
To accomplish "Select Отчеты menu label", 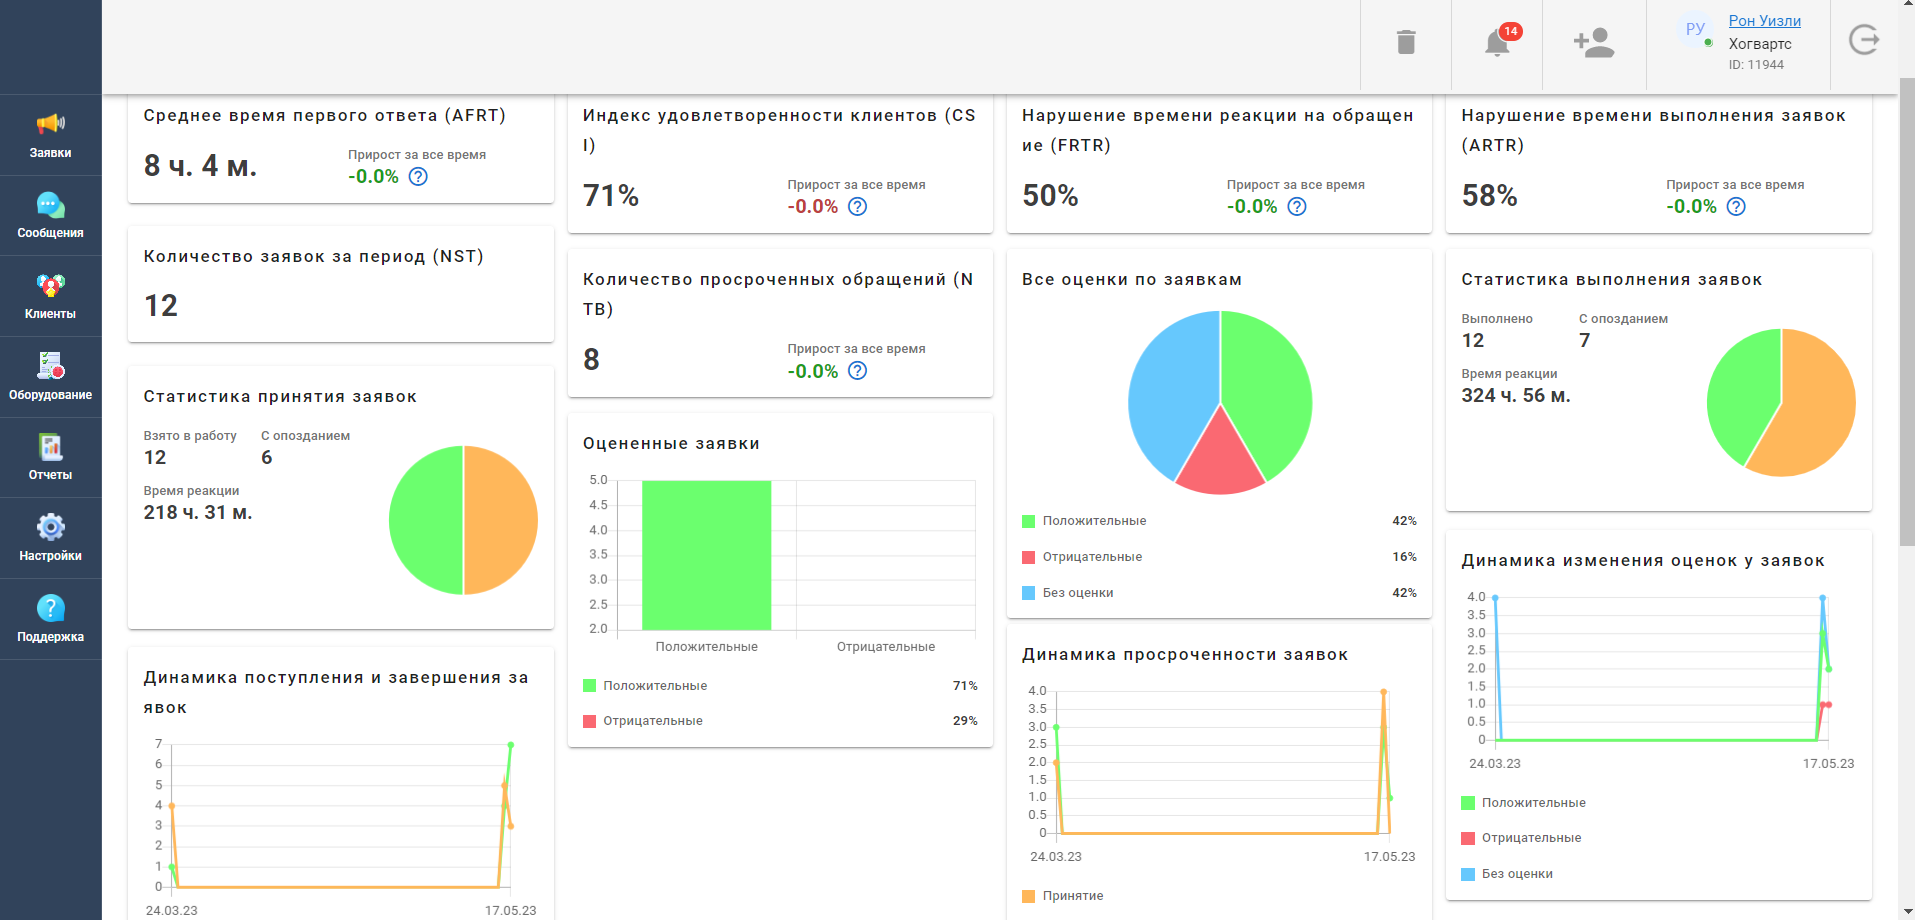I will click(50, 475).
